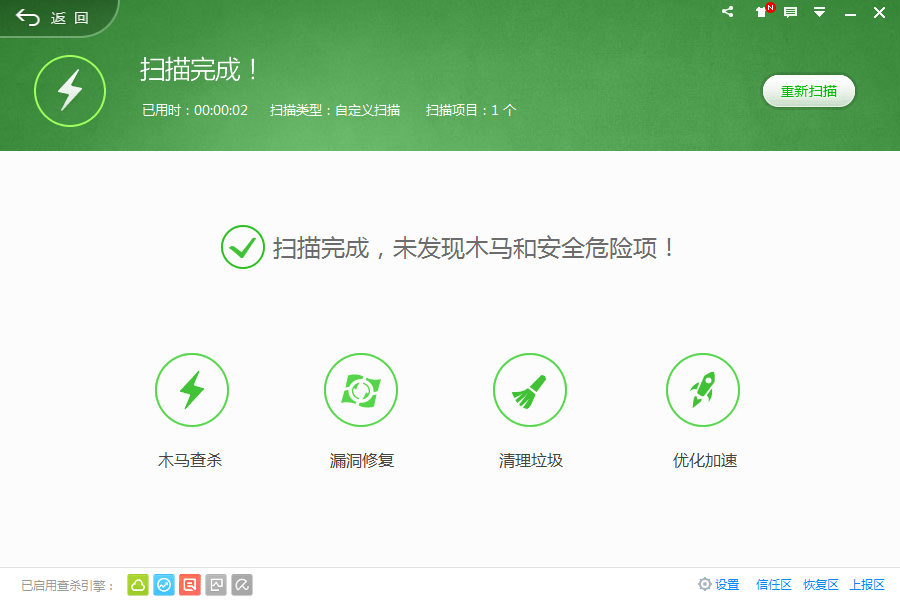The image size is (900, 600).
Task: Enable the first gray disabled engine
Action: pyautogui.click(x=216, y=585)
